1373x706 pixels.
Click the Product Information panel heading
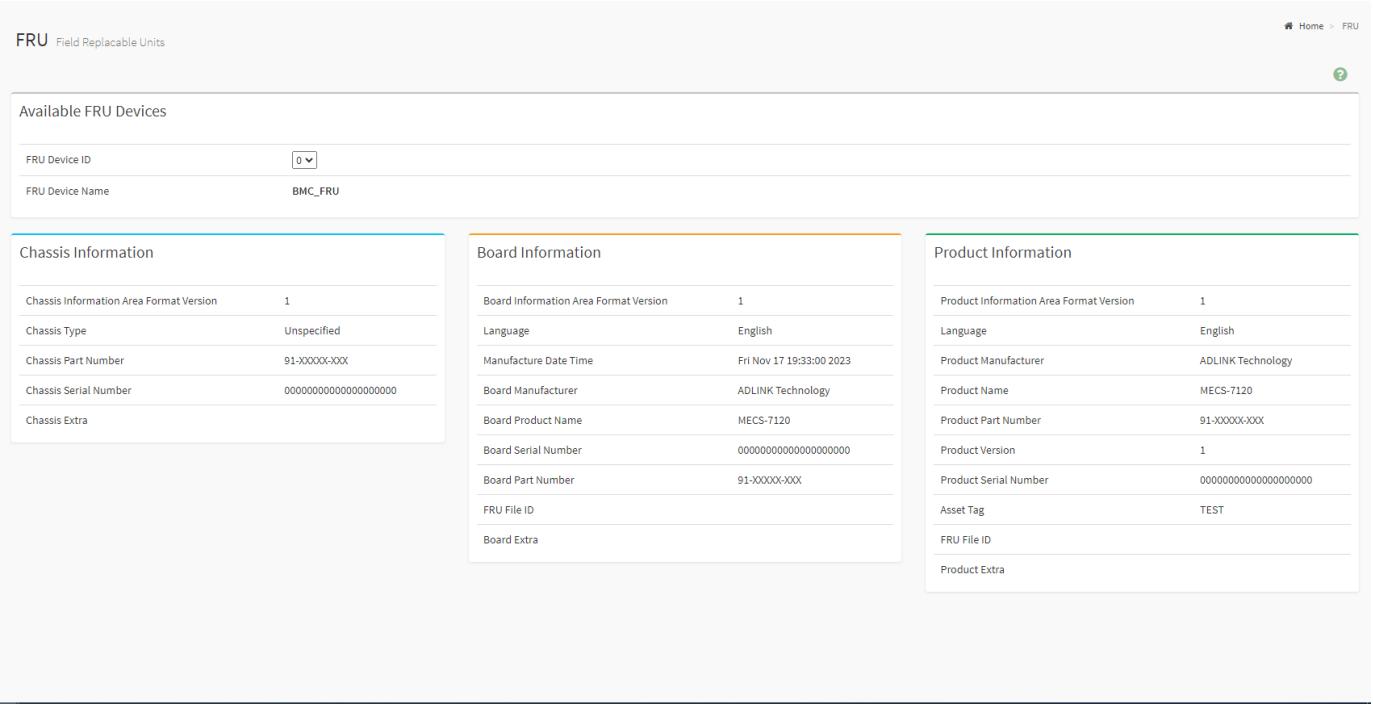point(1003,252)
